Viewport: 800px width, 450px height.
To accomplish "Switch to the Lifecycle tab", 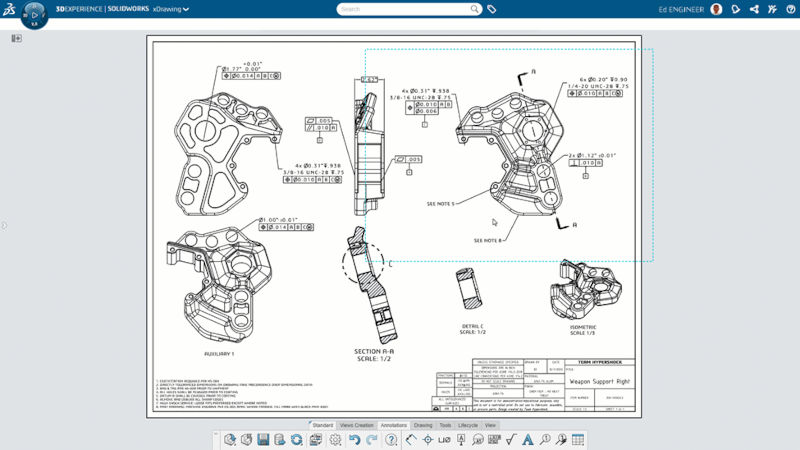I will click(468, 425).
